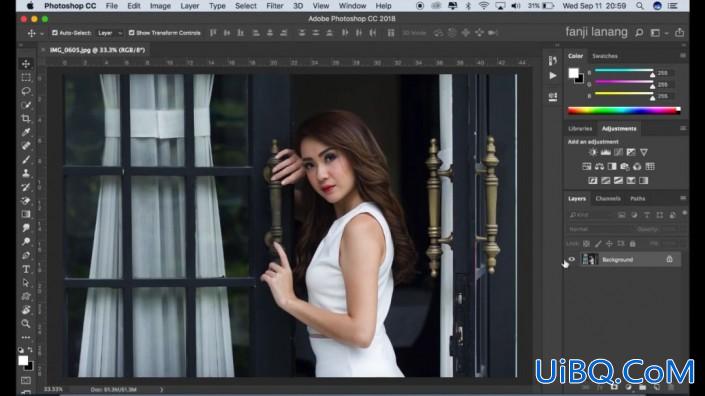705x396 pixels.
Task: Toggle lock all padlock icon
Action: (633, 244)
